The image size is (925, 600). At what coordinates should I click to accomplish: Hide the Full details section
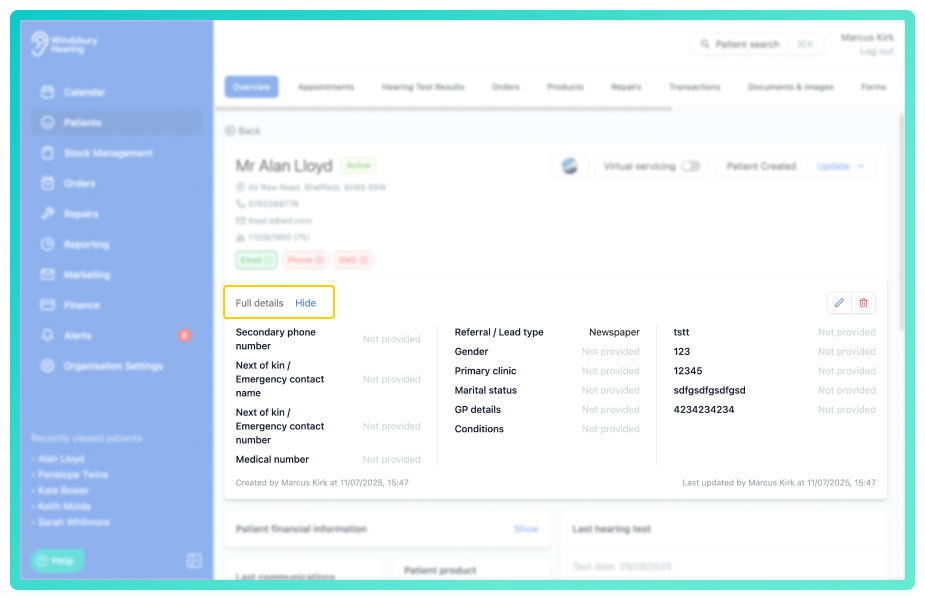point(306,303)
